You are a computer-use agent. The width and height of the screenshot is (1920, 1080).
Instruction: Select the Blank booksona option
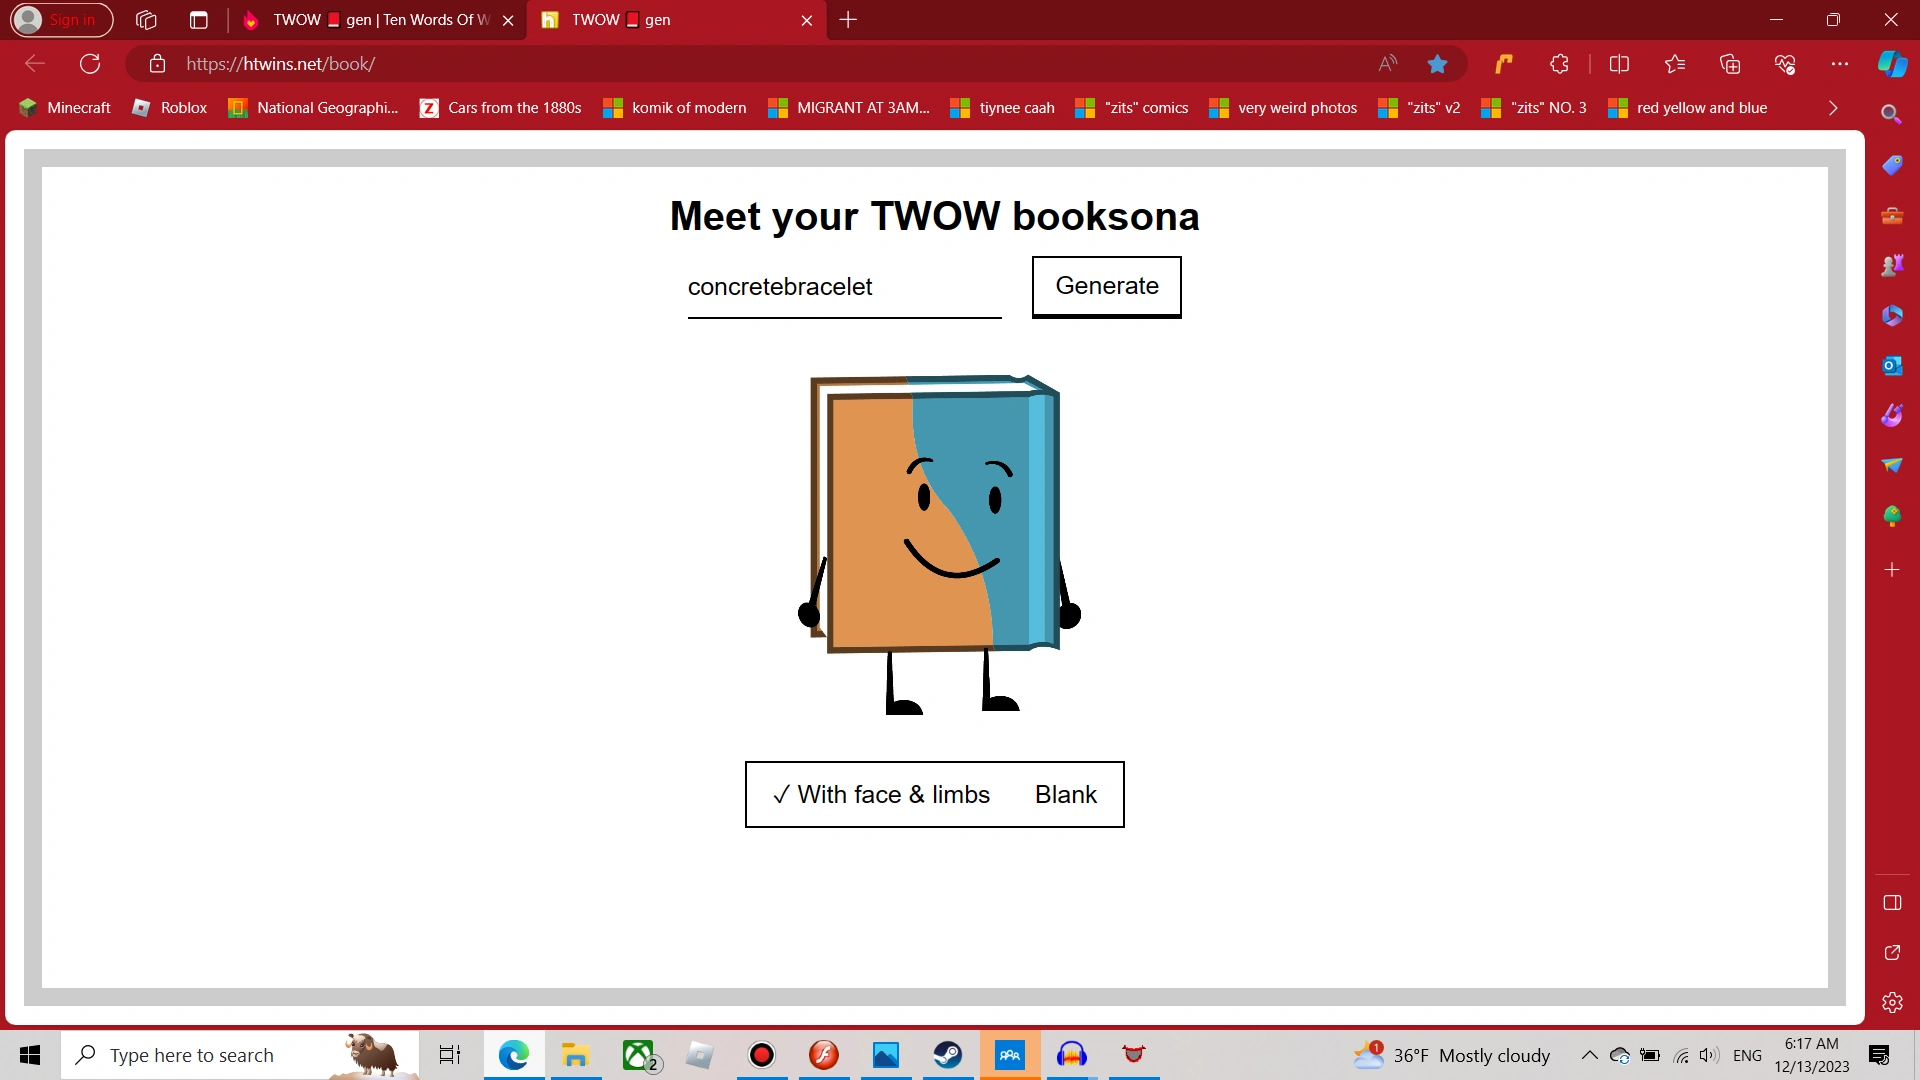point(1065,794)
